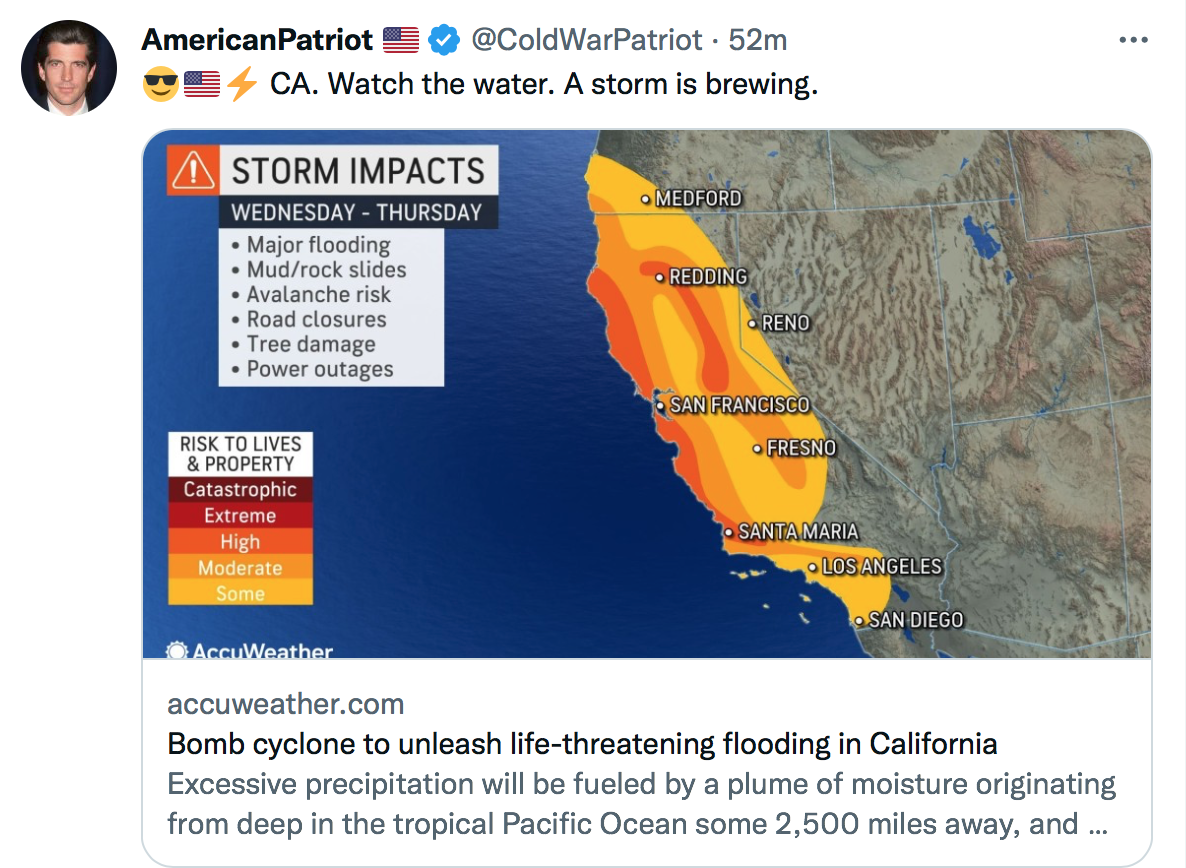Click the San Francisco map marker

(660, 406)
